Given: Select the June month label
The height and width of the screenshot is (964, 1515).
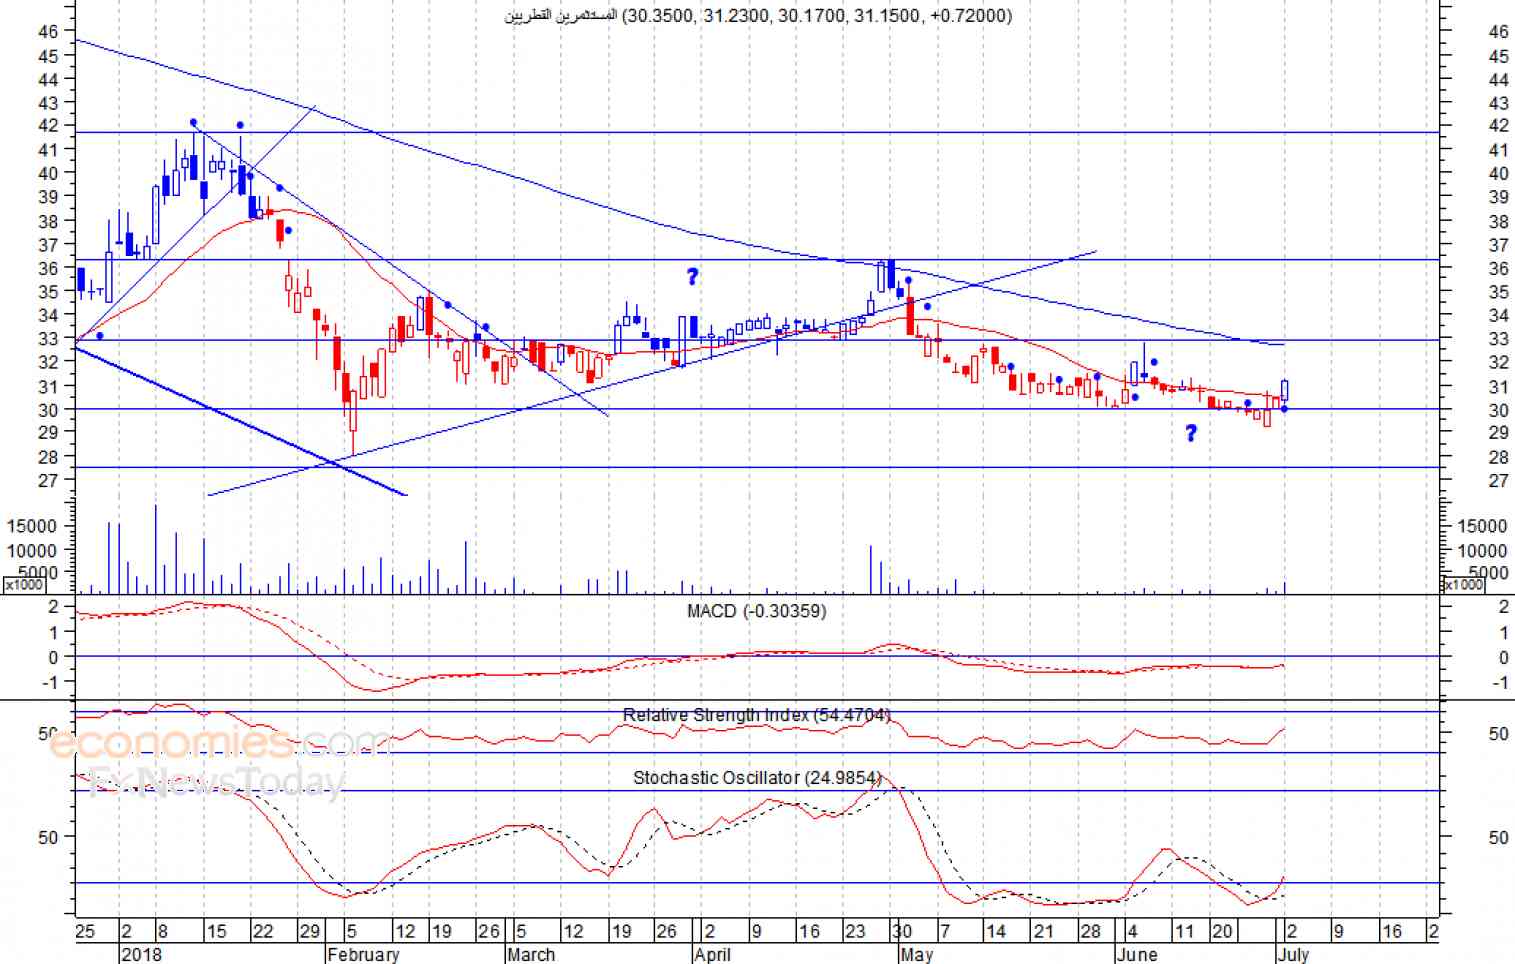Looking at the screenshot, I should [x=1137, y=954].
